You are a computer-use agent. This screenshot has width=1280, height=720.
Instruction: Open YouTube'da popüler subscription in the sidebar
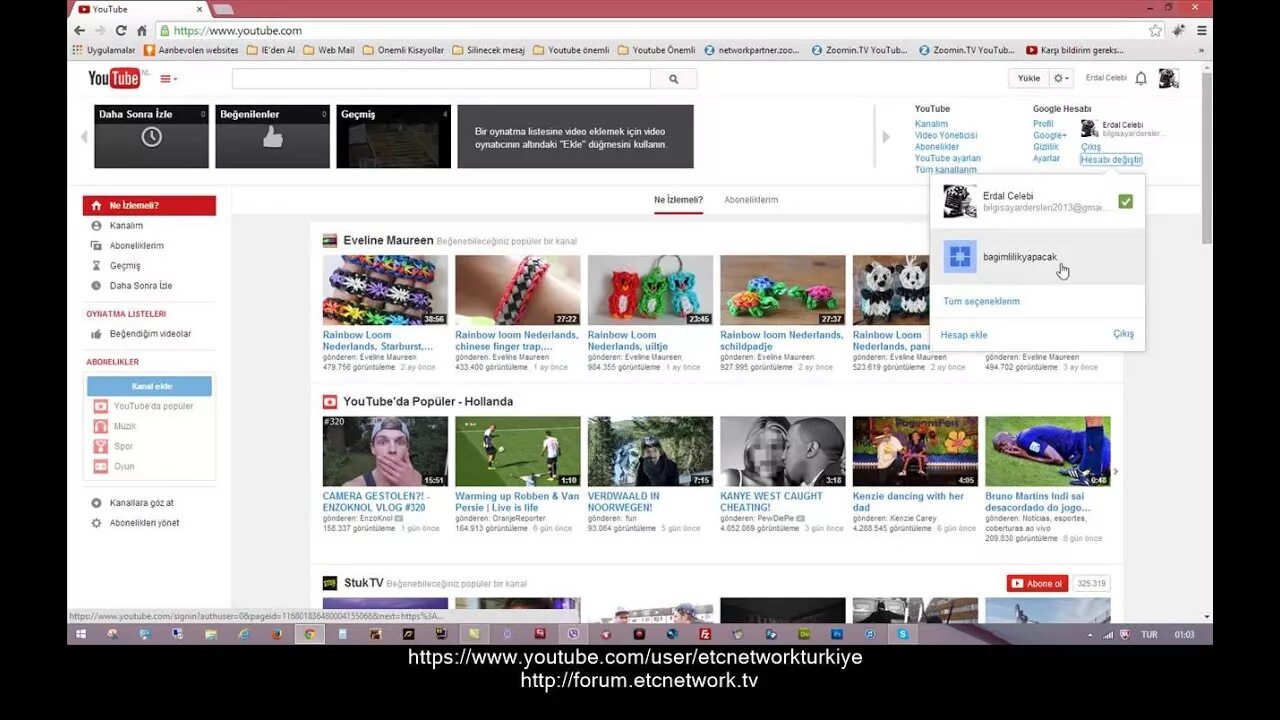tap(153, 406)
